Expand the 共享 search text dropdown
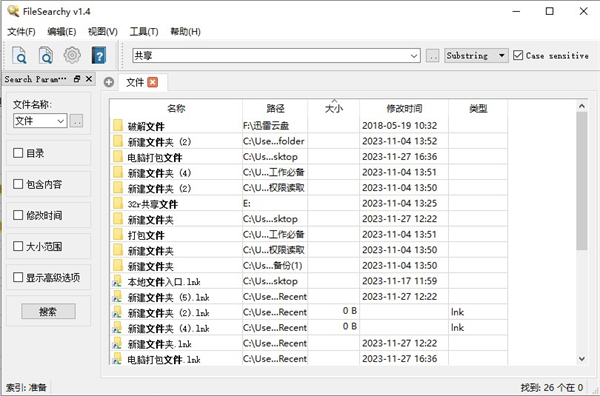 (x=414, y=56)
